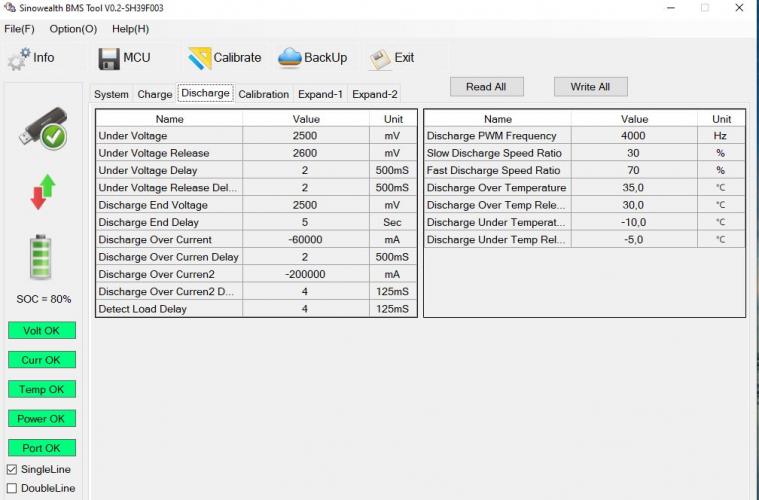Select the Expand-1 tab
Screen dimensions: 759x500
pyautogui.click(x=320, y=94)
